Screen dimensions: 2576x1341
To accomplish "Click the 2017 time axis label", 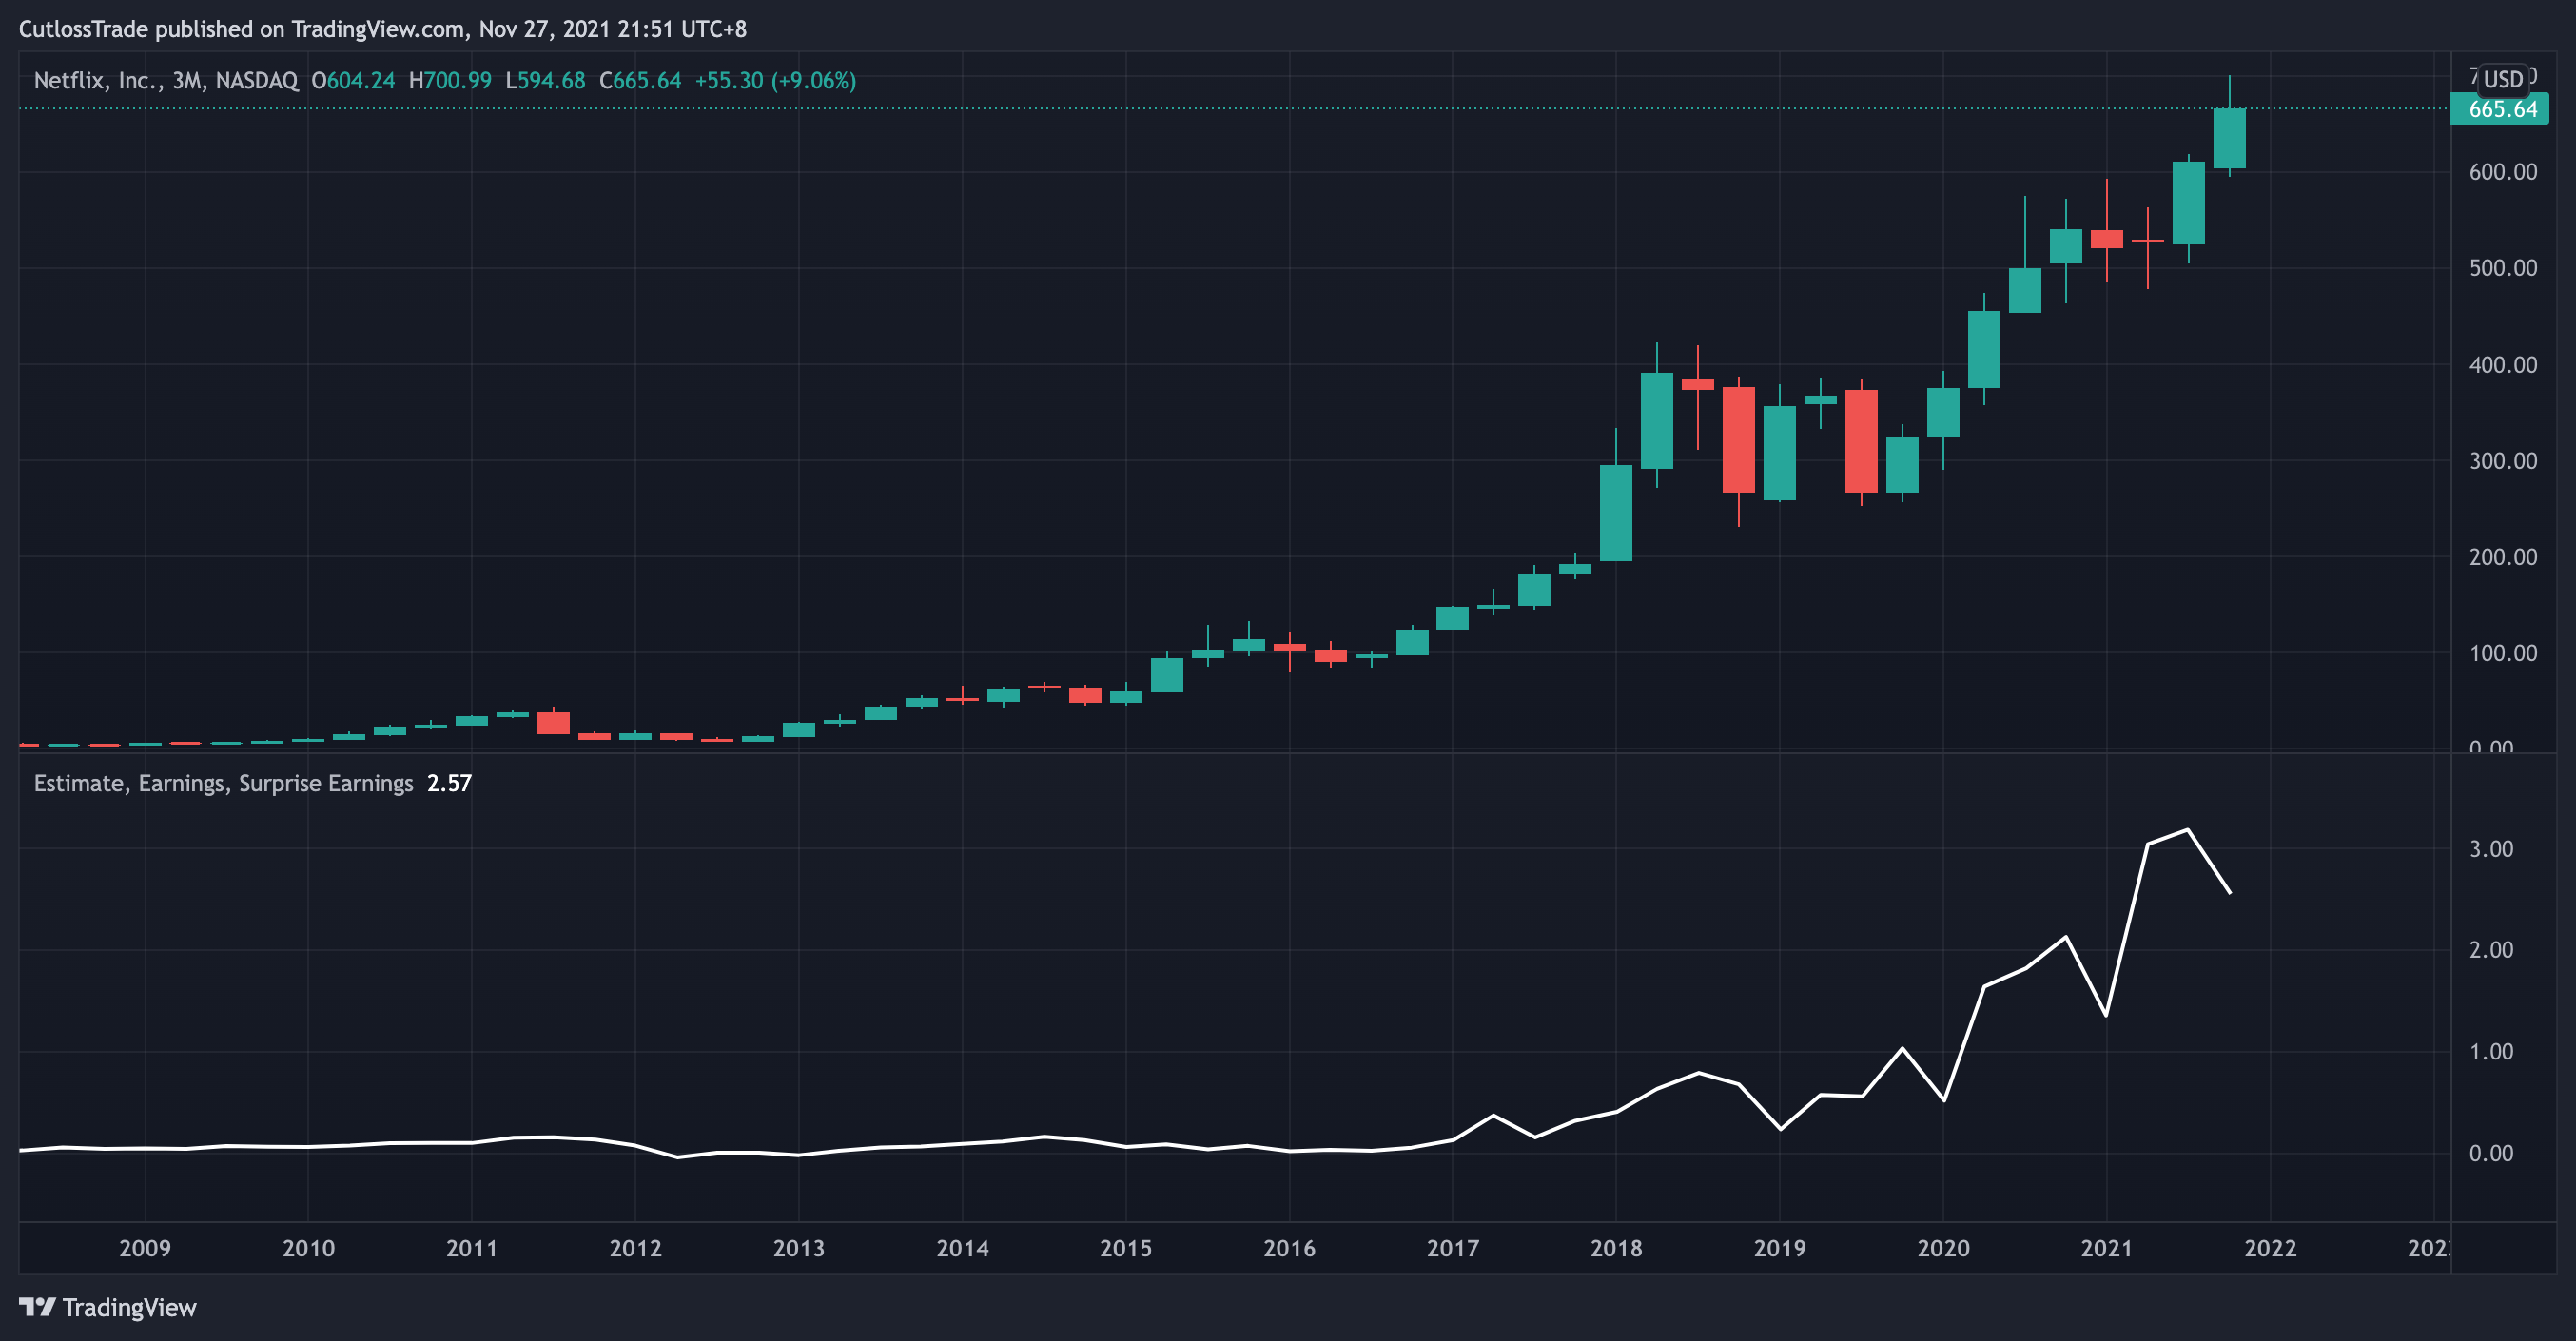I will point(1453,1248).
